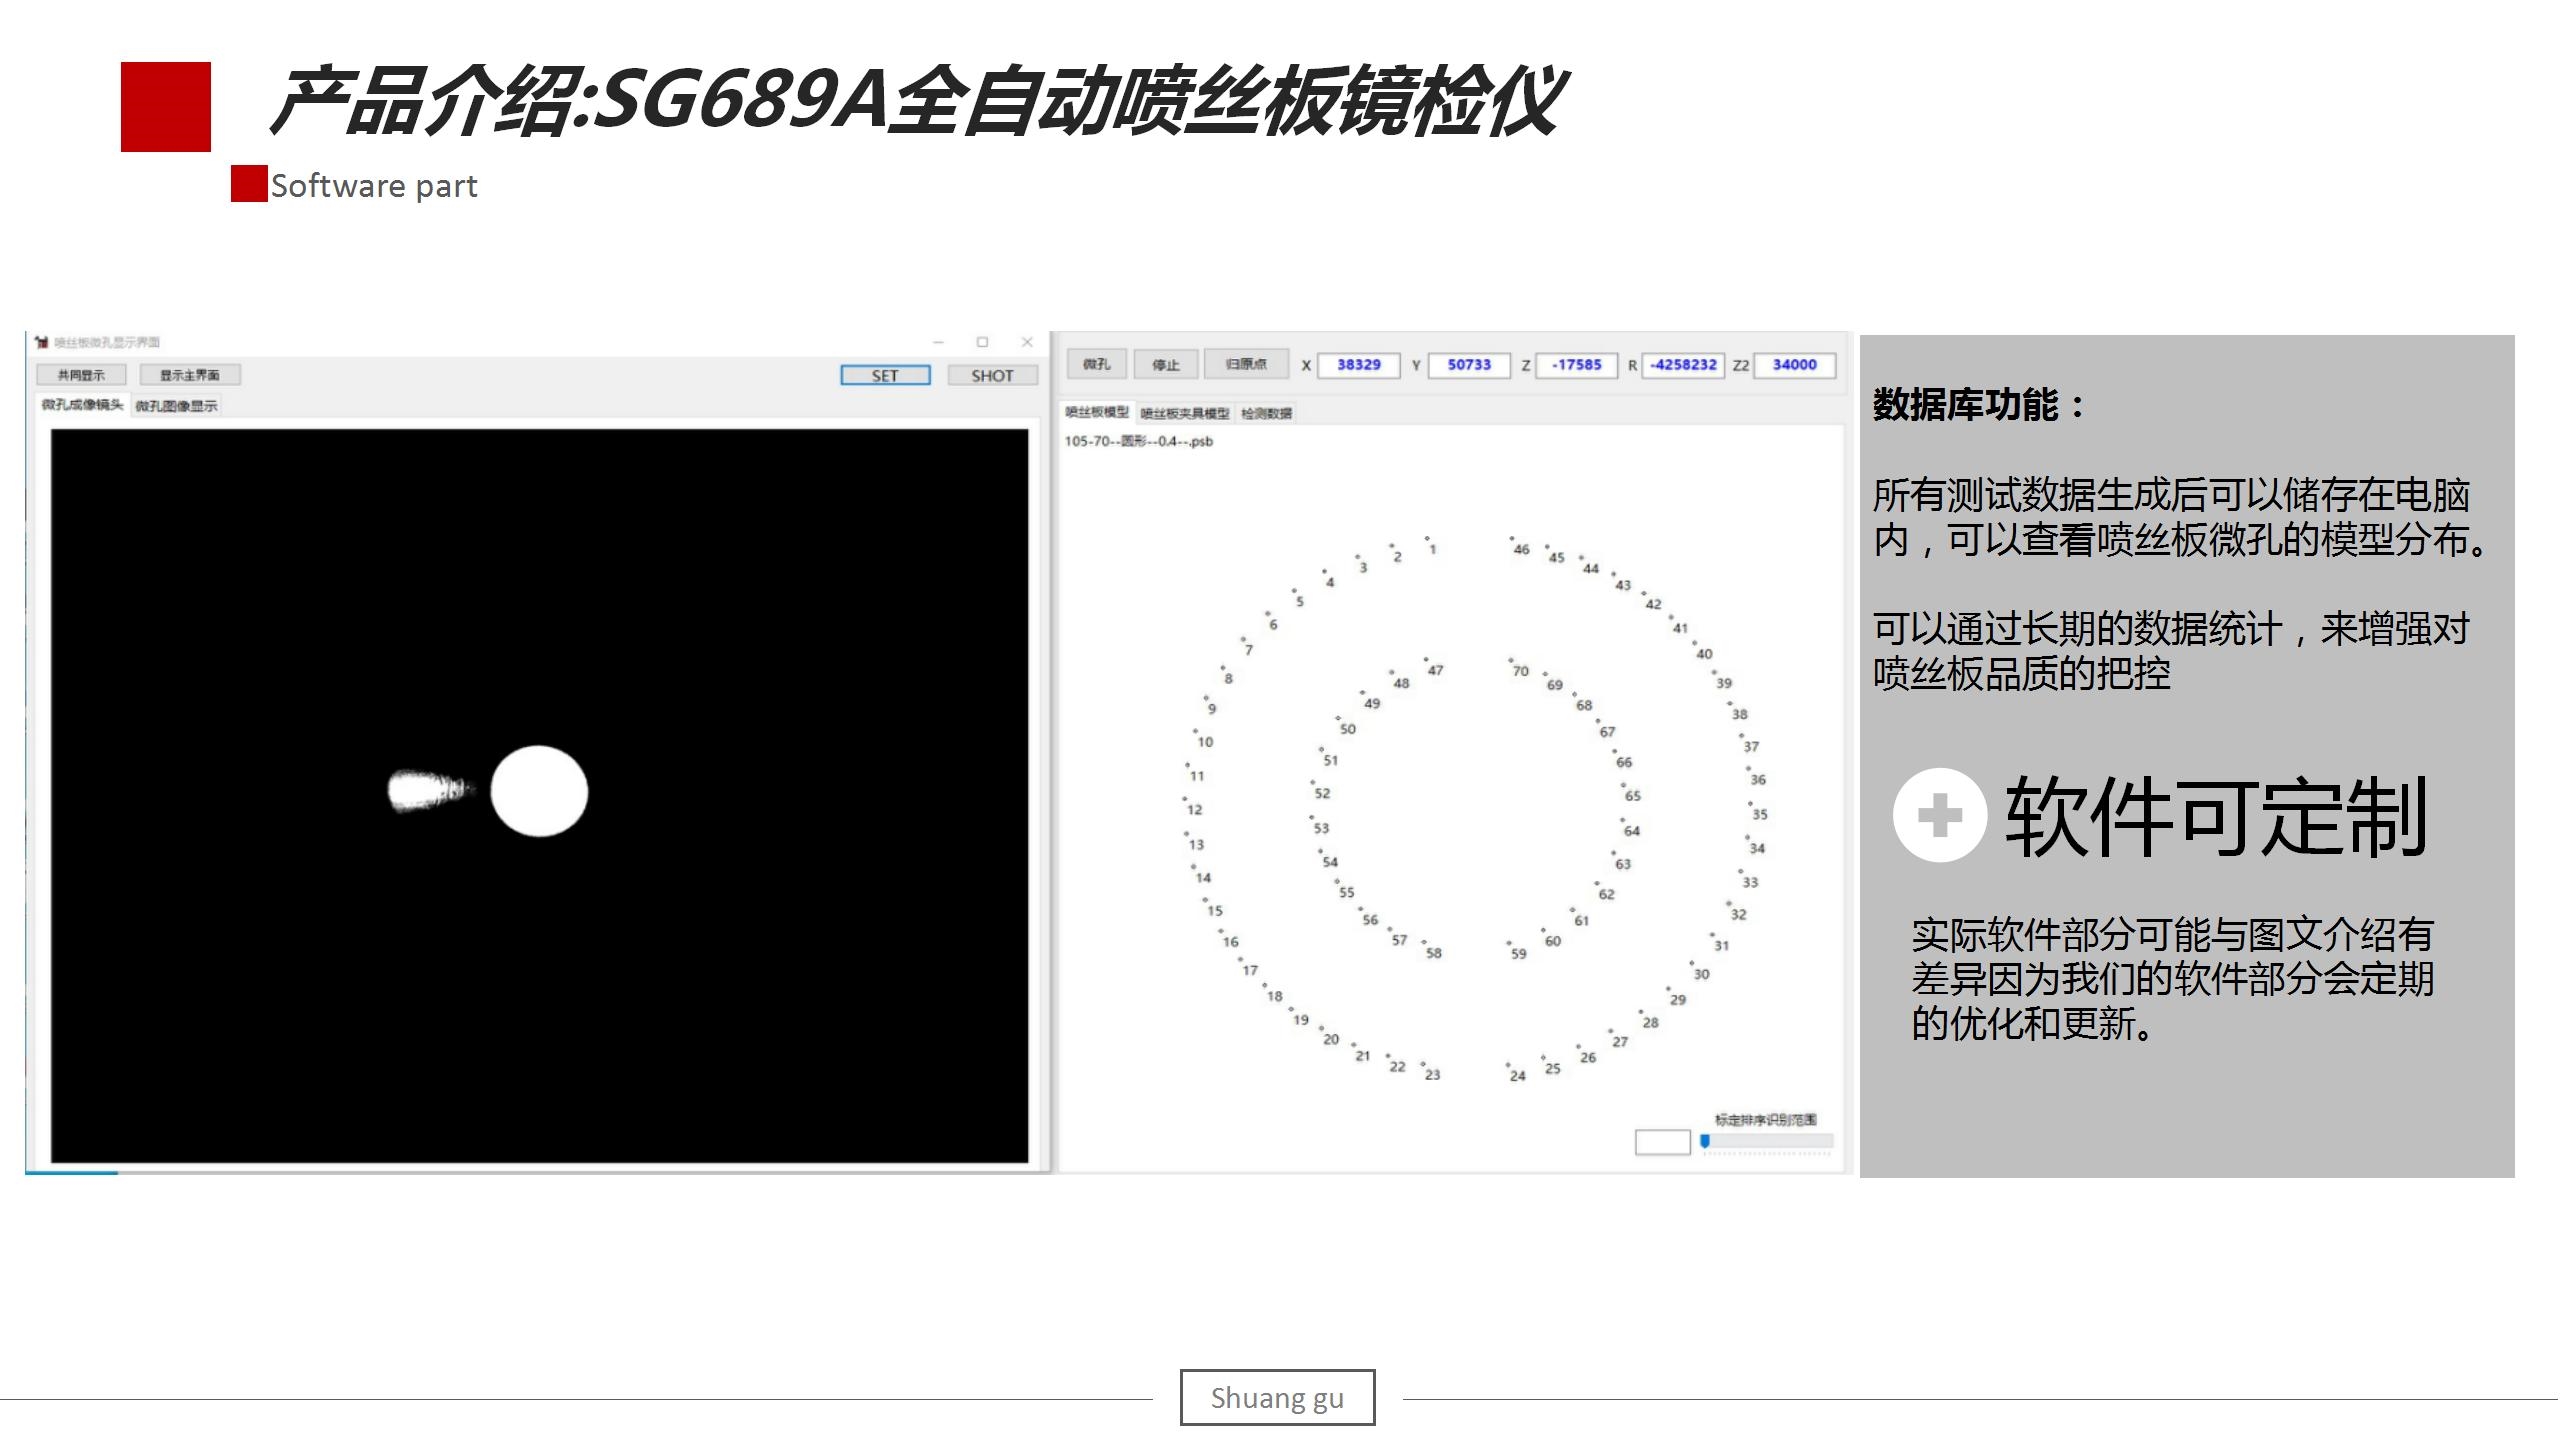Open the 喷丝板夹具模型 tab

tap(1184, 413)
